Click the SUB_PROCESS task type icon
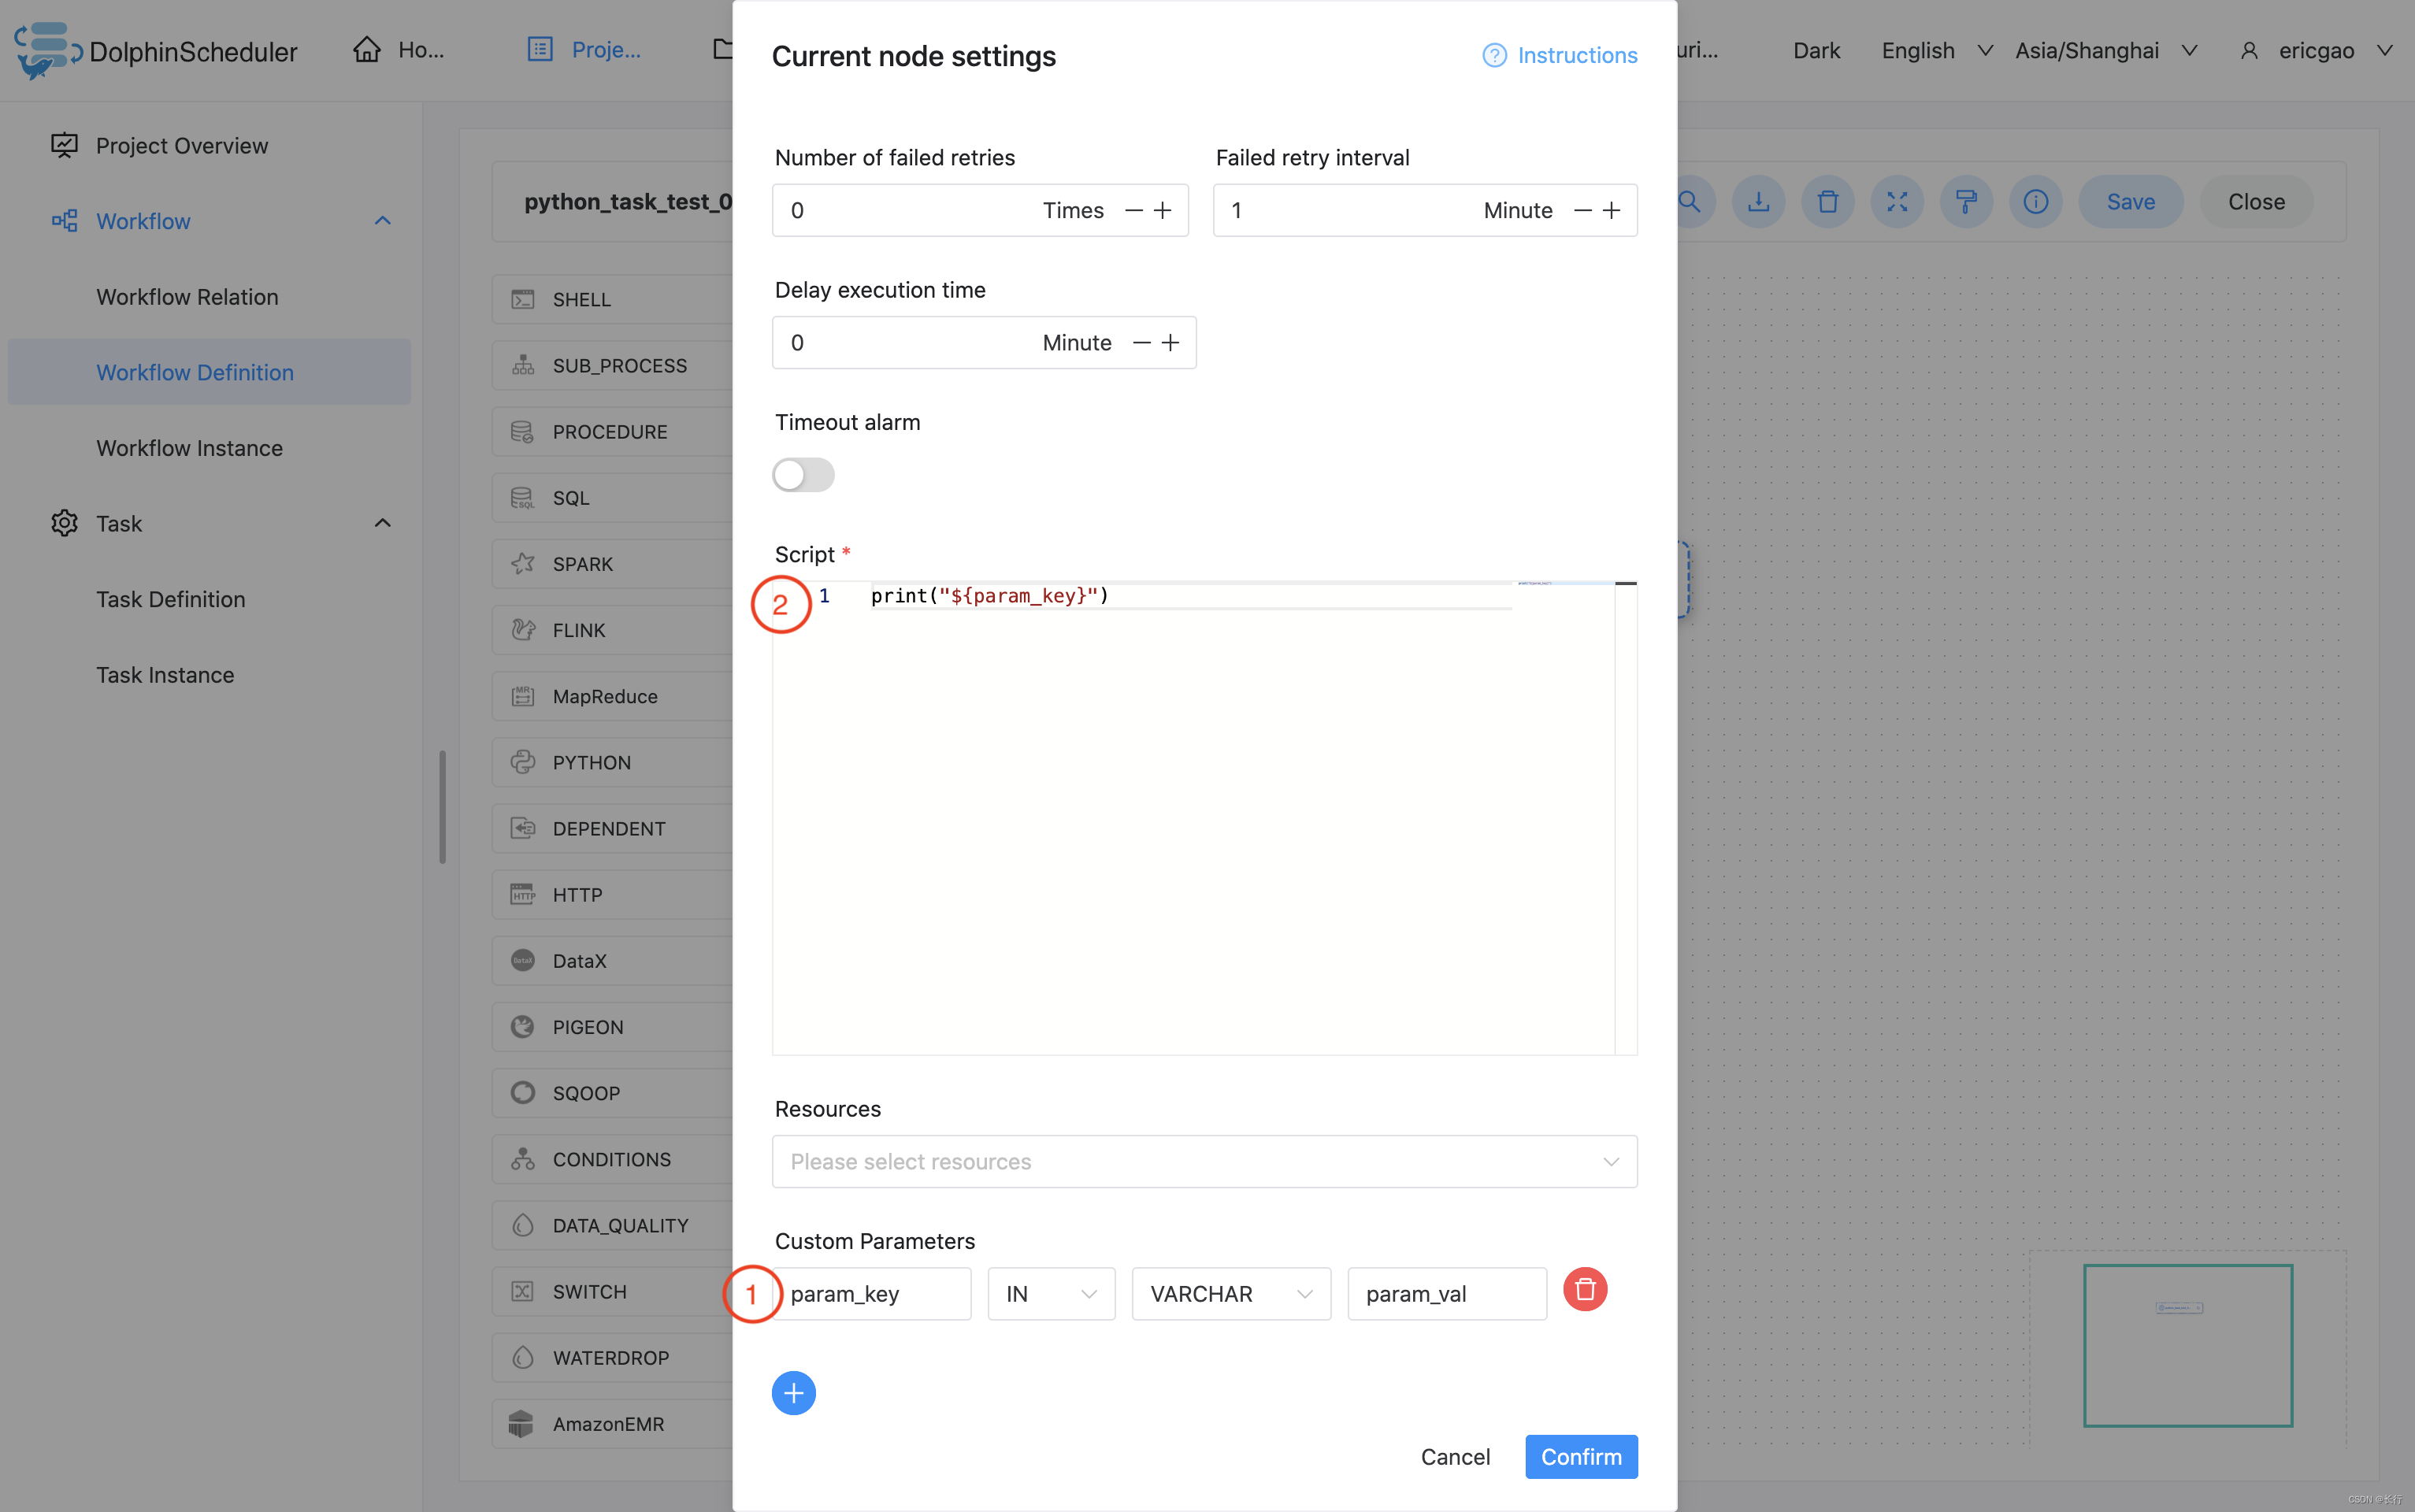This screenshot has width=2415, height=1512. pyautogui.click(x=523, y=364)
